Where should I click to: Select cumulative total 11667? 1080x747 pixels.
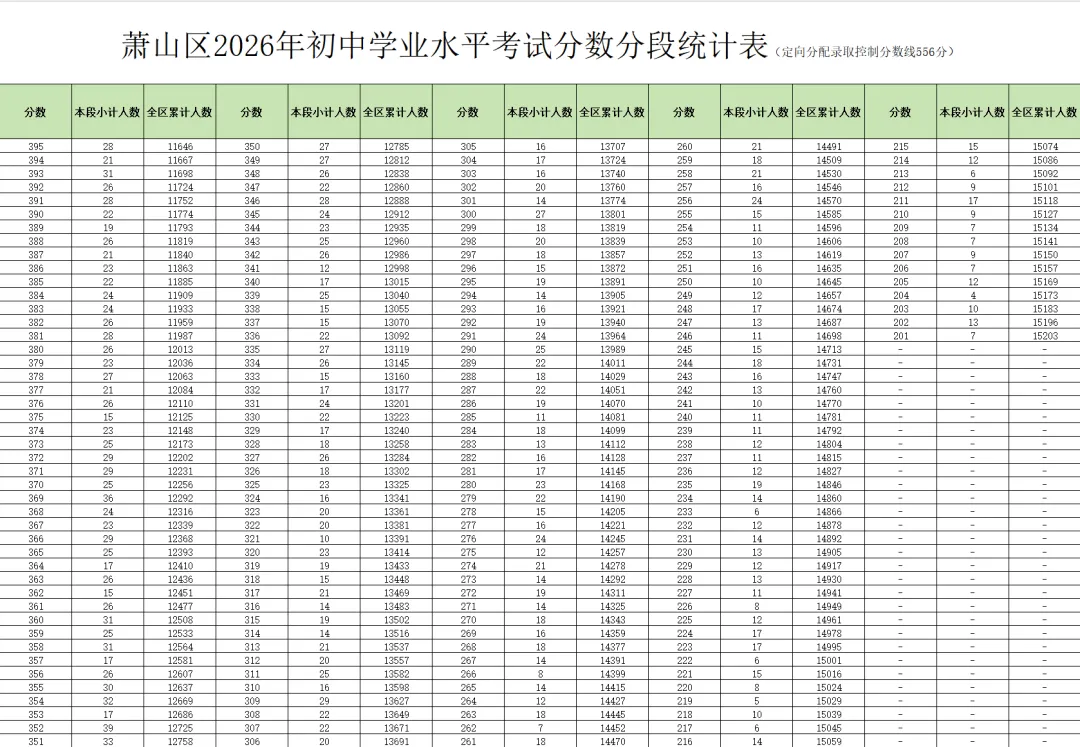180,160
